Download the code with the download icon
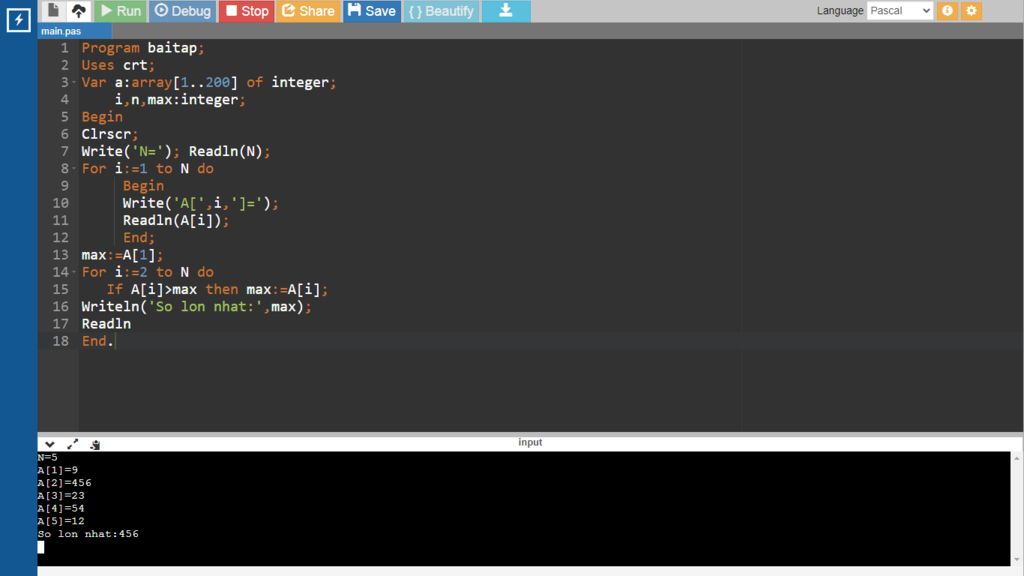The height and width of the screenshot is (576, 1024). coord(506,11)
